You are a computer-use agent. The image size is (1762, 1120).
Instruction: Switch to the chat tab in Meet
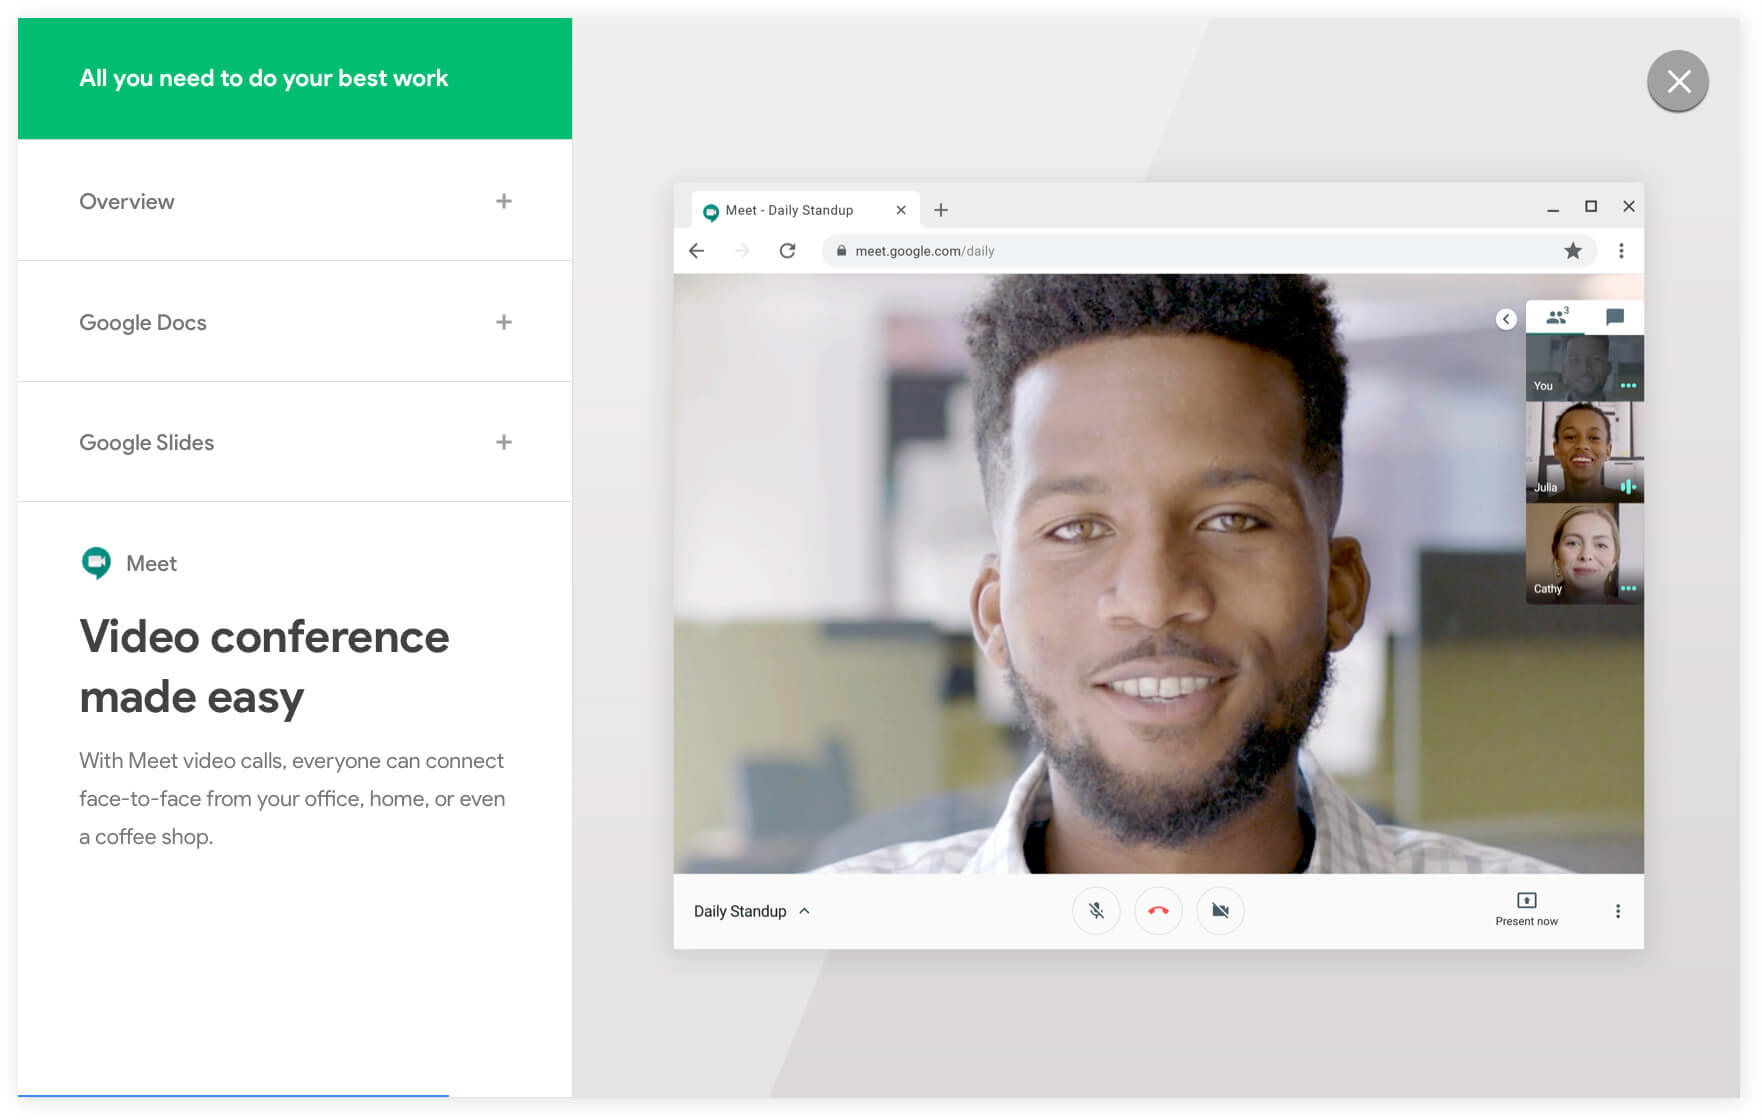point(1614,317)
